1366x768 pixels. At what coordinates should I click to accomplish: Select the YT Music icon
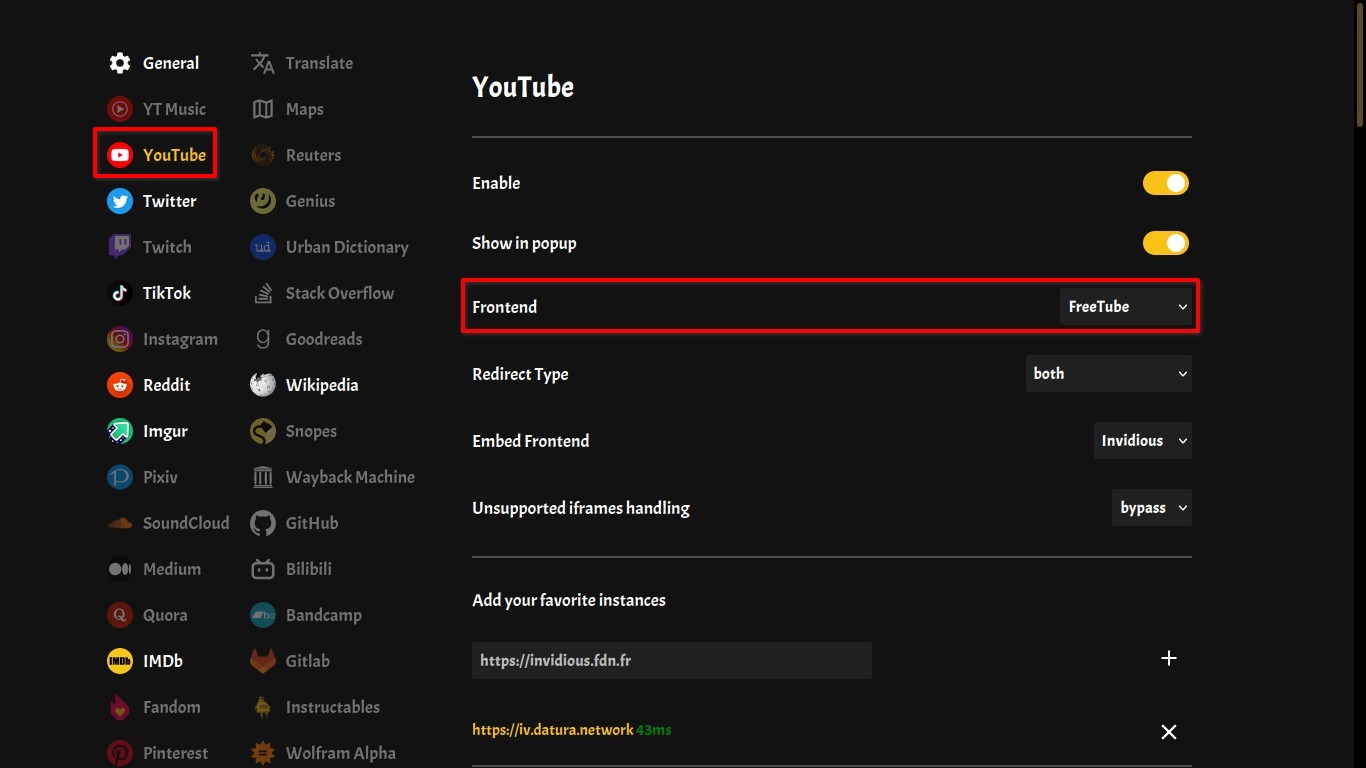pos(120,109)
